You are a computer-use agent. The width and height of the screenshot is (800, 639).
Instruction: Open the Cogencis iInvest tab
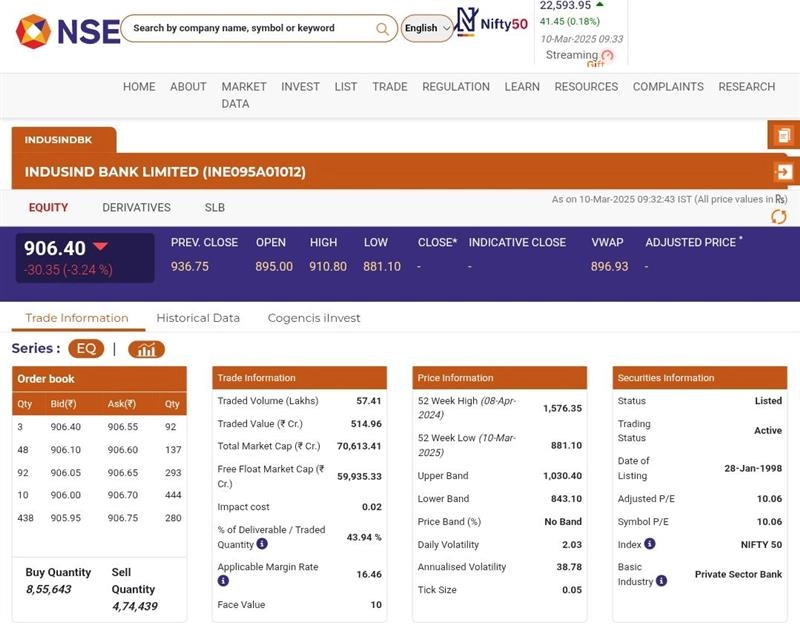313,318
